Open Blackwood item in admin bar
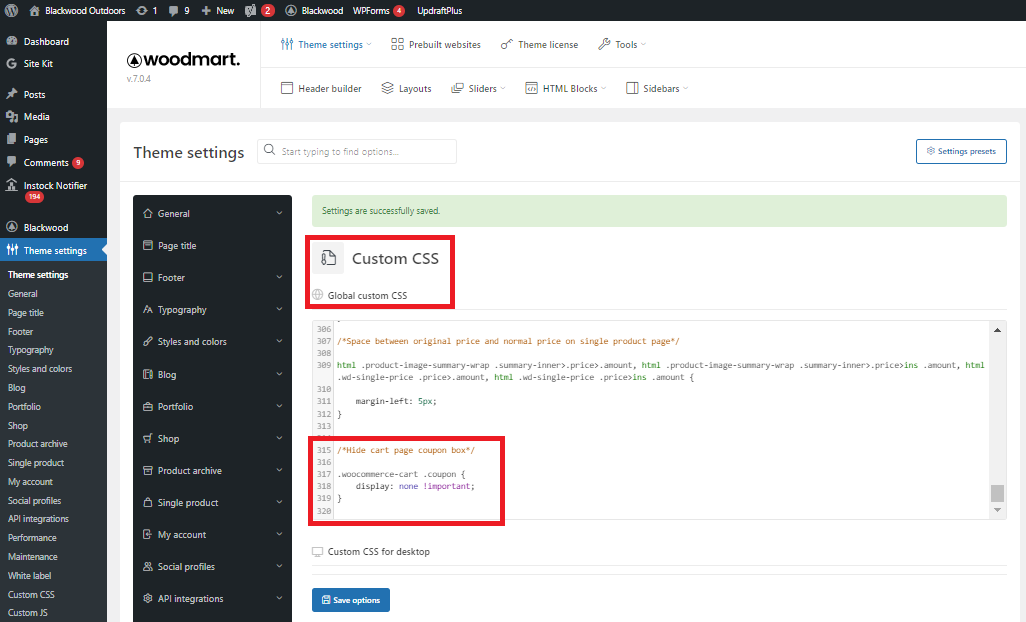The width and height of the screenshot is (1026, 622). (314, 10)
